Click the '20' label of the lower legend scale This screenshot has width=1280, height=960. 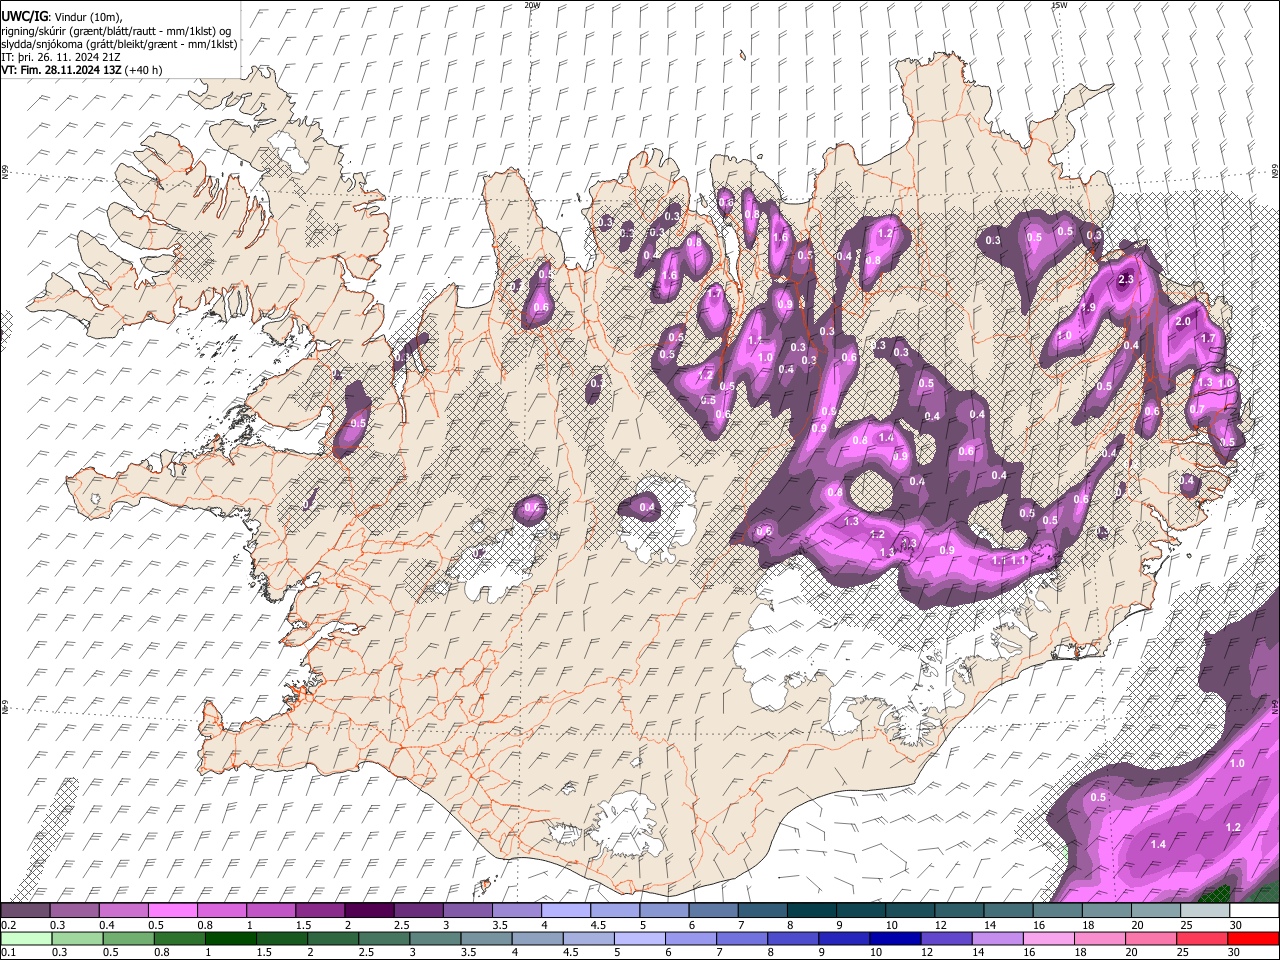coord(1132,953)
